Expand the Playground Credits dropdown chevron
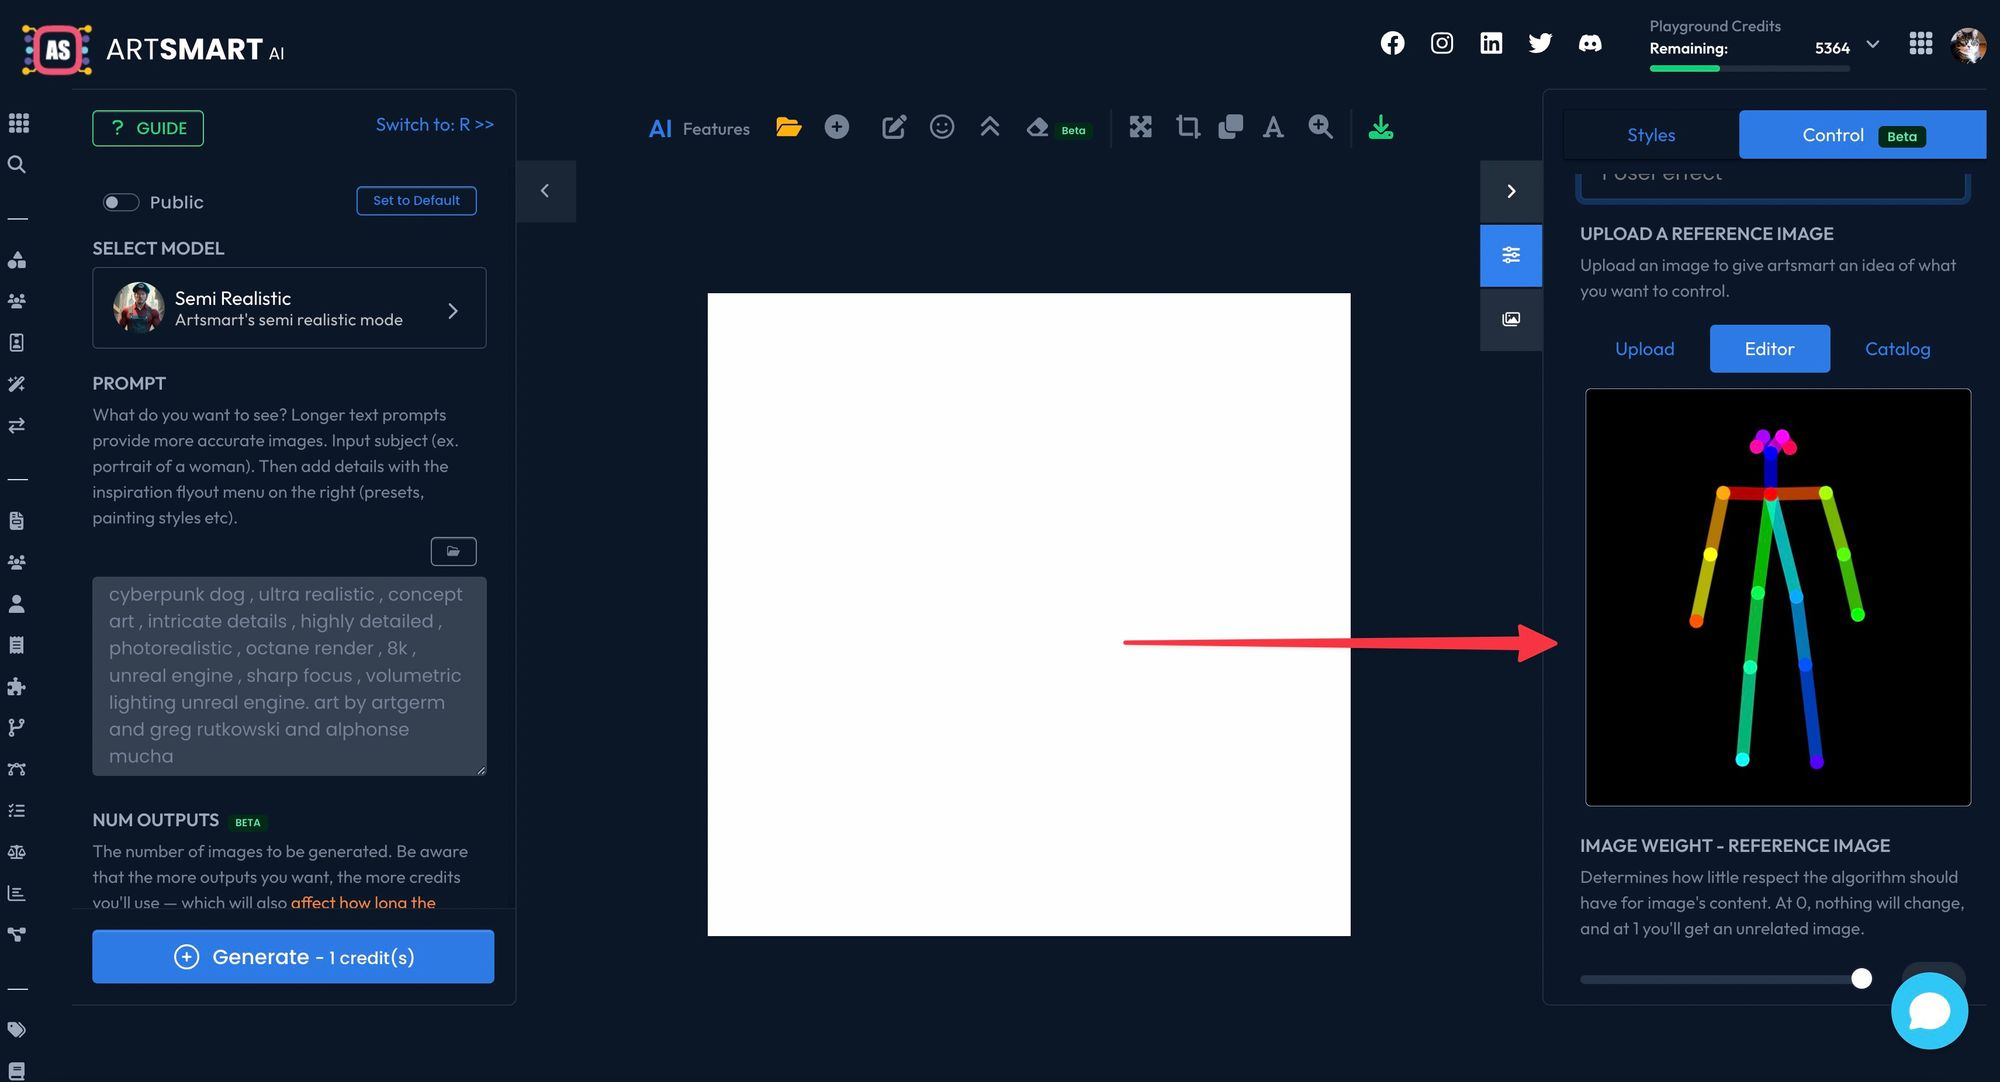This screenshot has height=1082, width=2000. [1873, 45]
